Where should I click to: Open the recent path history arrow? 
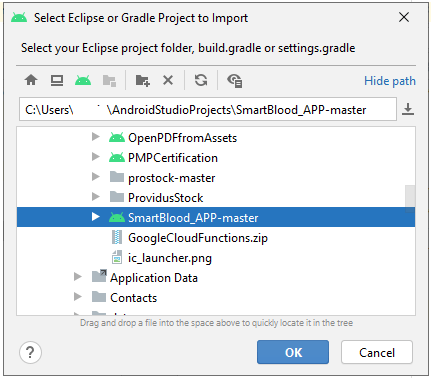tap(408, 109)
